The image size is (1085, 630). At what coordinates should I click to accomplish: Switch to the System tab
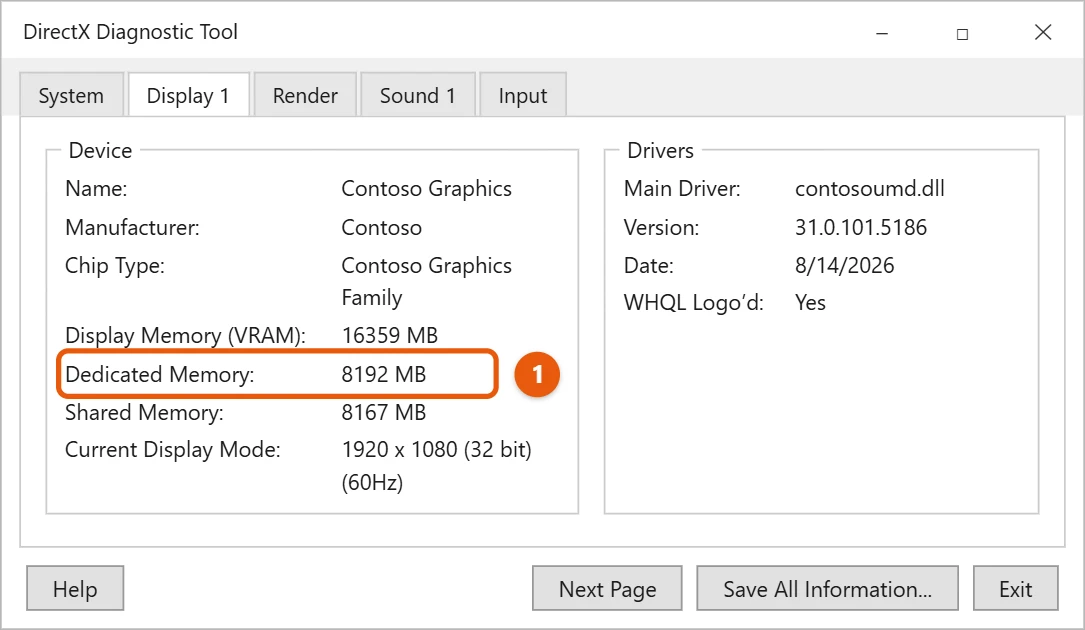(71, 95)
